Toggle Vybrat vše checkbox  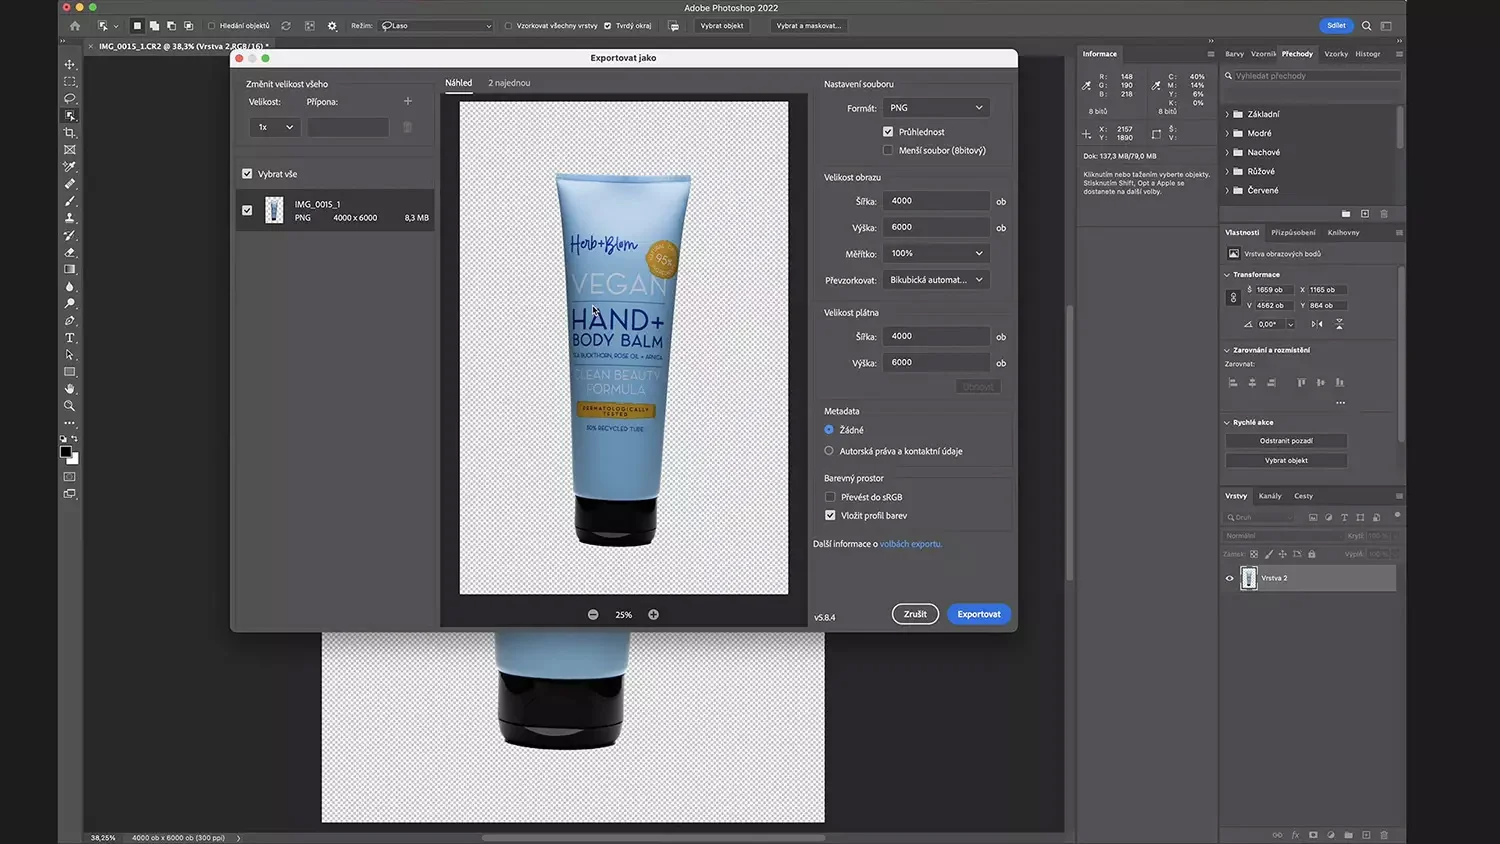pyautogui.click(x=247, y=174)
